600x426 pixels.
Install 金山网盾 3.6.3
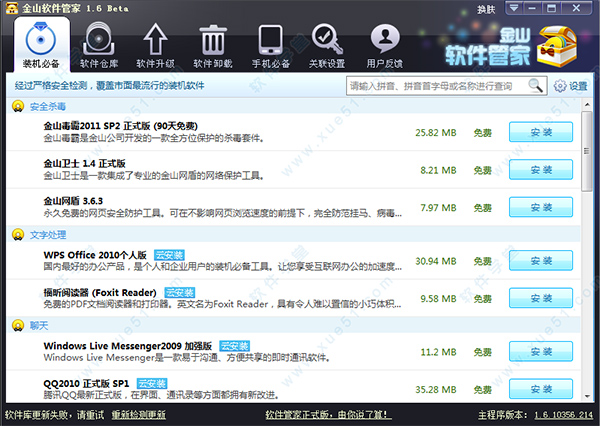pos(541,207)
